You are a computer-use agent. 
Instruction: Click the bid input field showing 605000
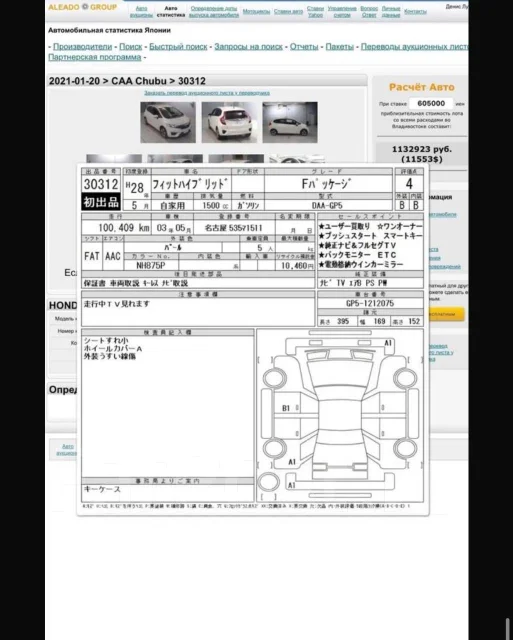tap(431, 103)
